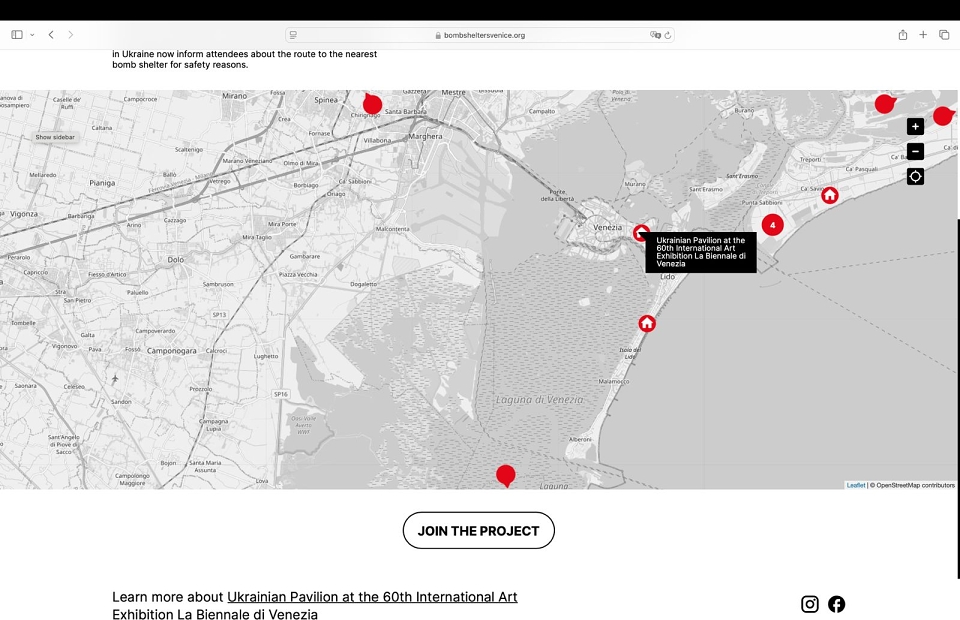Viewport: 960px width, 620px height.
Task: Zoom out the map with minus button
Action: point(915,151)
